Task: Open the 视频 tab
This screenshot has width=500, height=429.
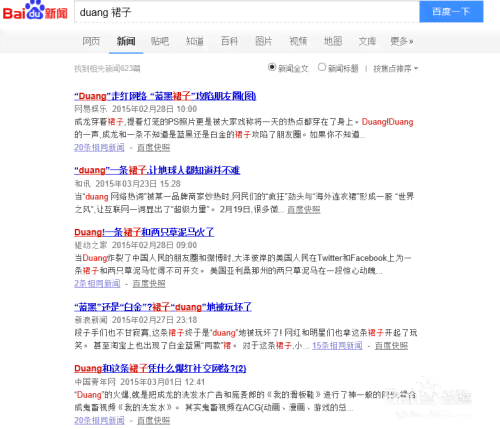Action: pyautogui.click(x=298, y=41)
